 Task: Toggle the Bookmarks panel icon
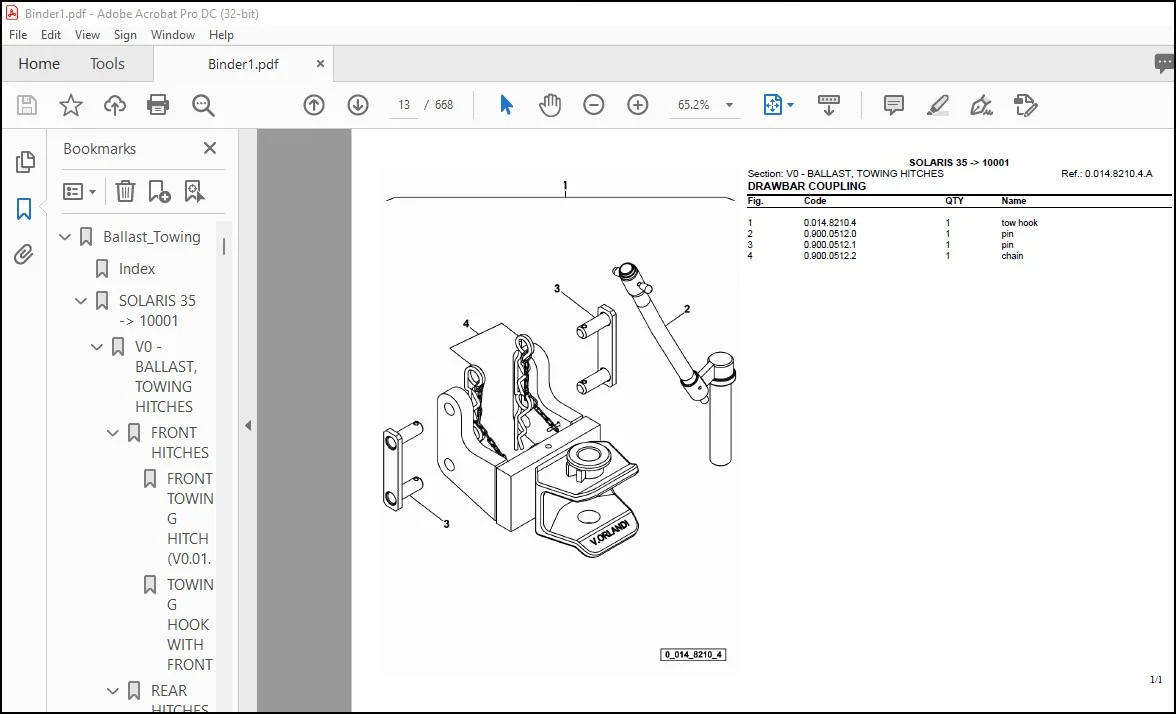[x=24, y=208]
